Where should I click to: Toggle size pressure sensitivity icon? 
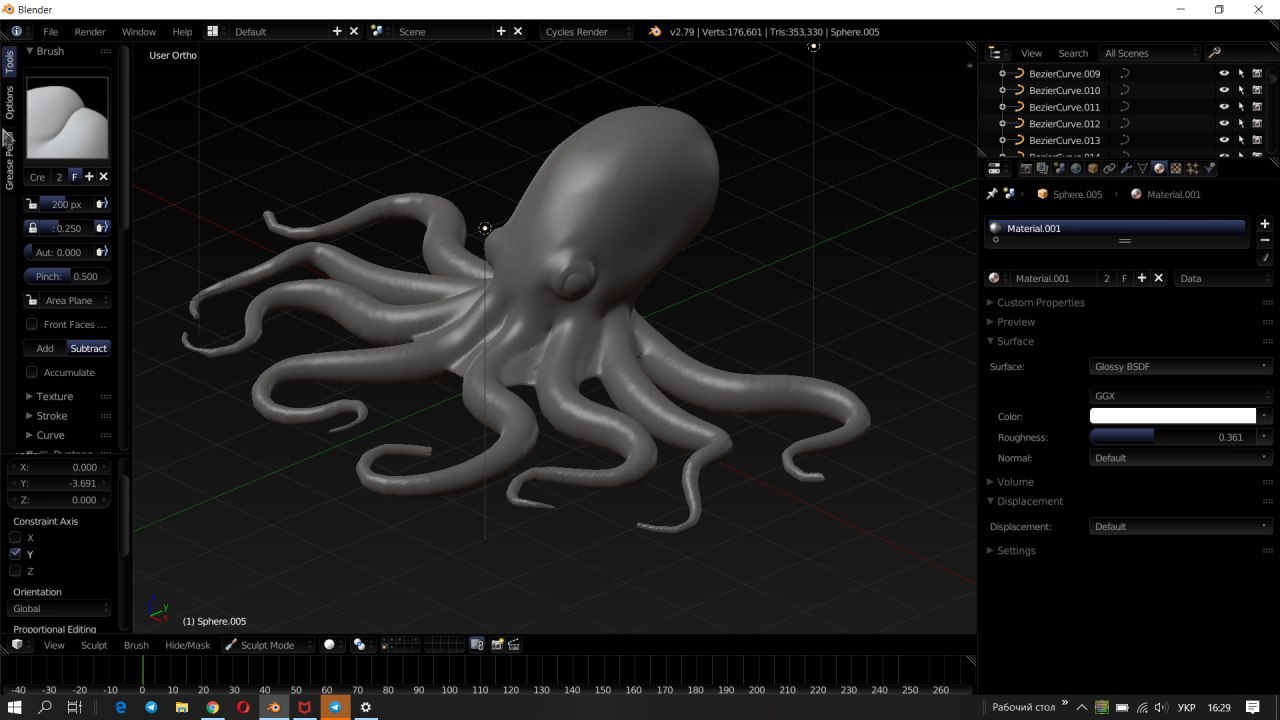coord(101,204)
